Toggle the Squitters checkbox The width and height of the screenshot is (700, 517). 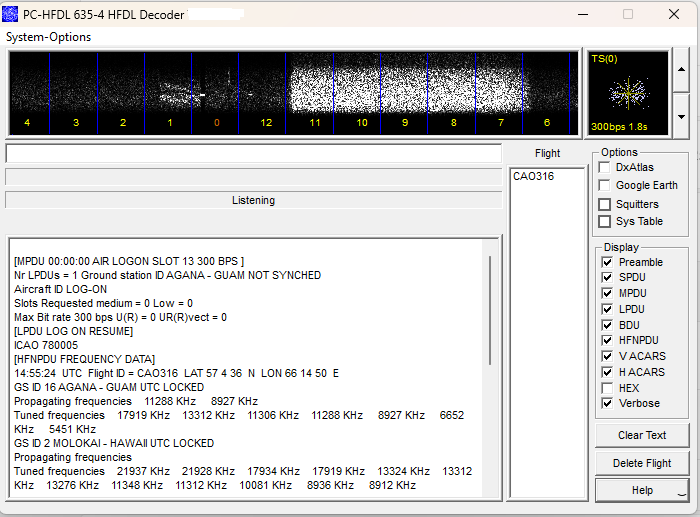pos(605,204)
